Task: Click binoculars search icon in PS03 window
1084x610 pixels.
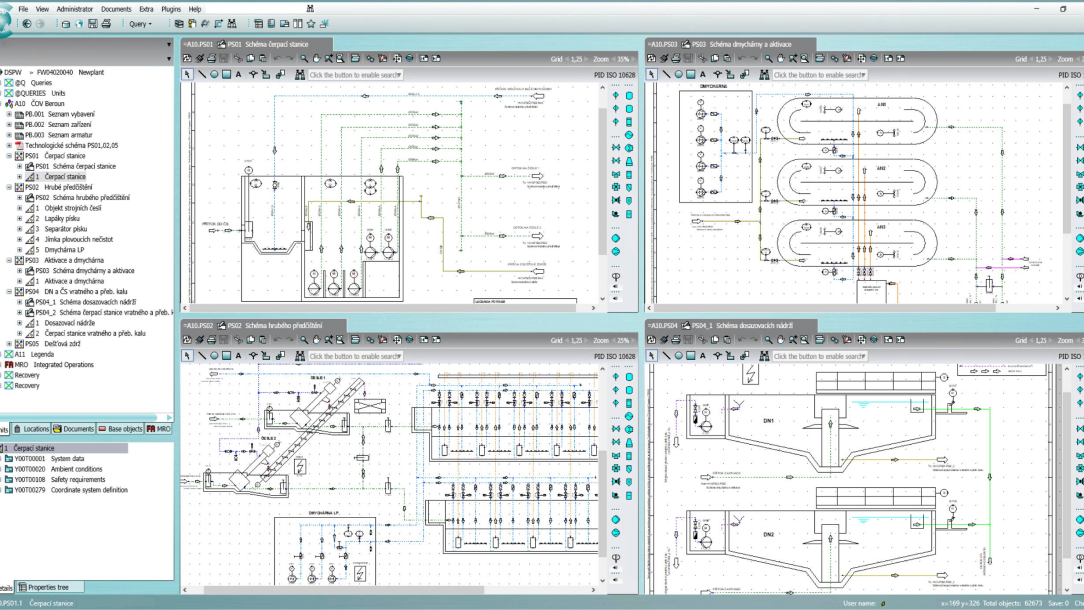Action: pyautogui.click(x=765, y=74)
